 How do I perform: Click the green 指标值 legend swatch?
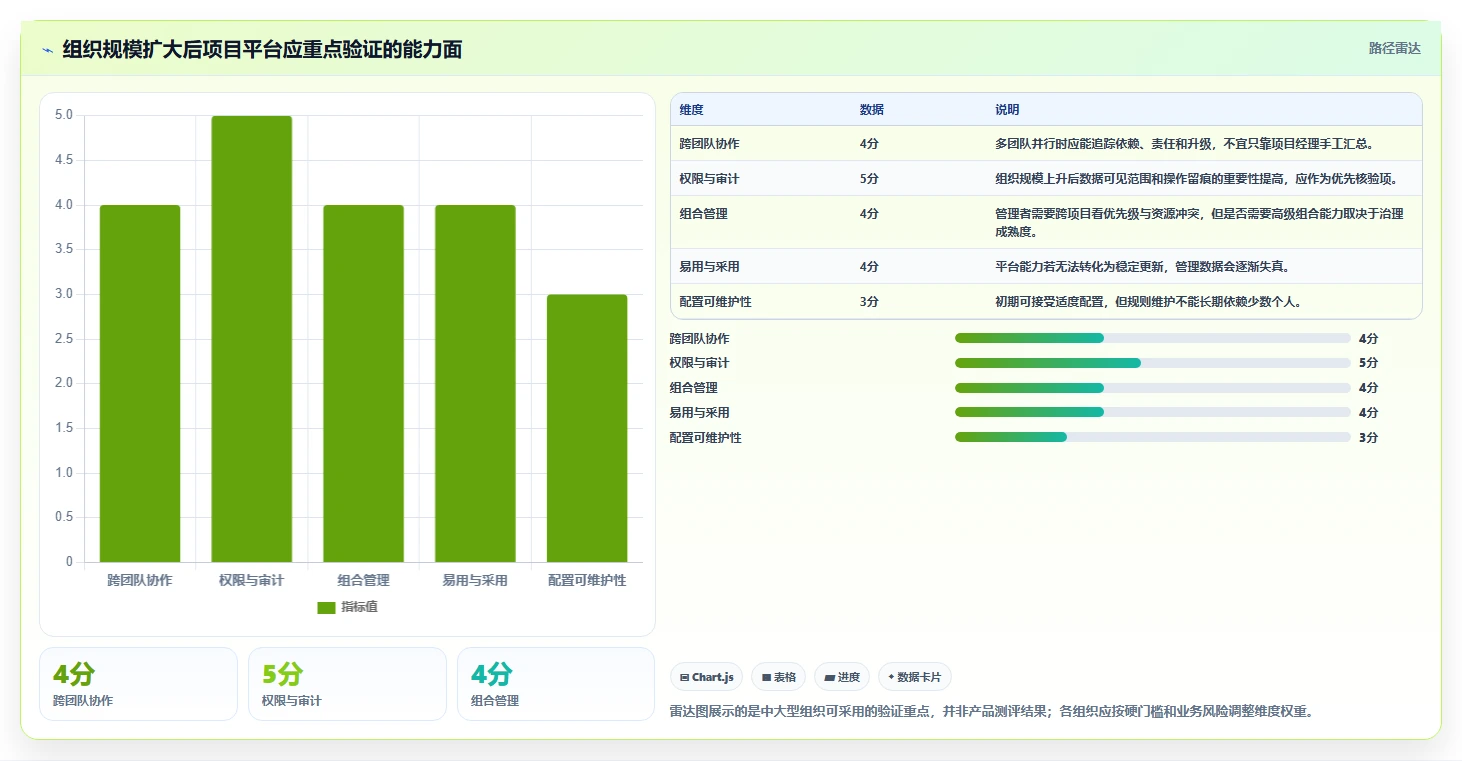[x=326, y=607]
